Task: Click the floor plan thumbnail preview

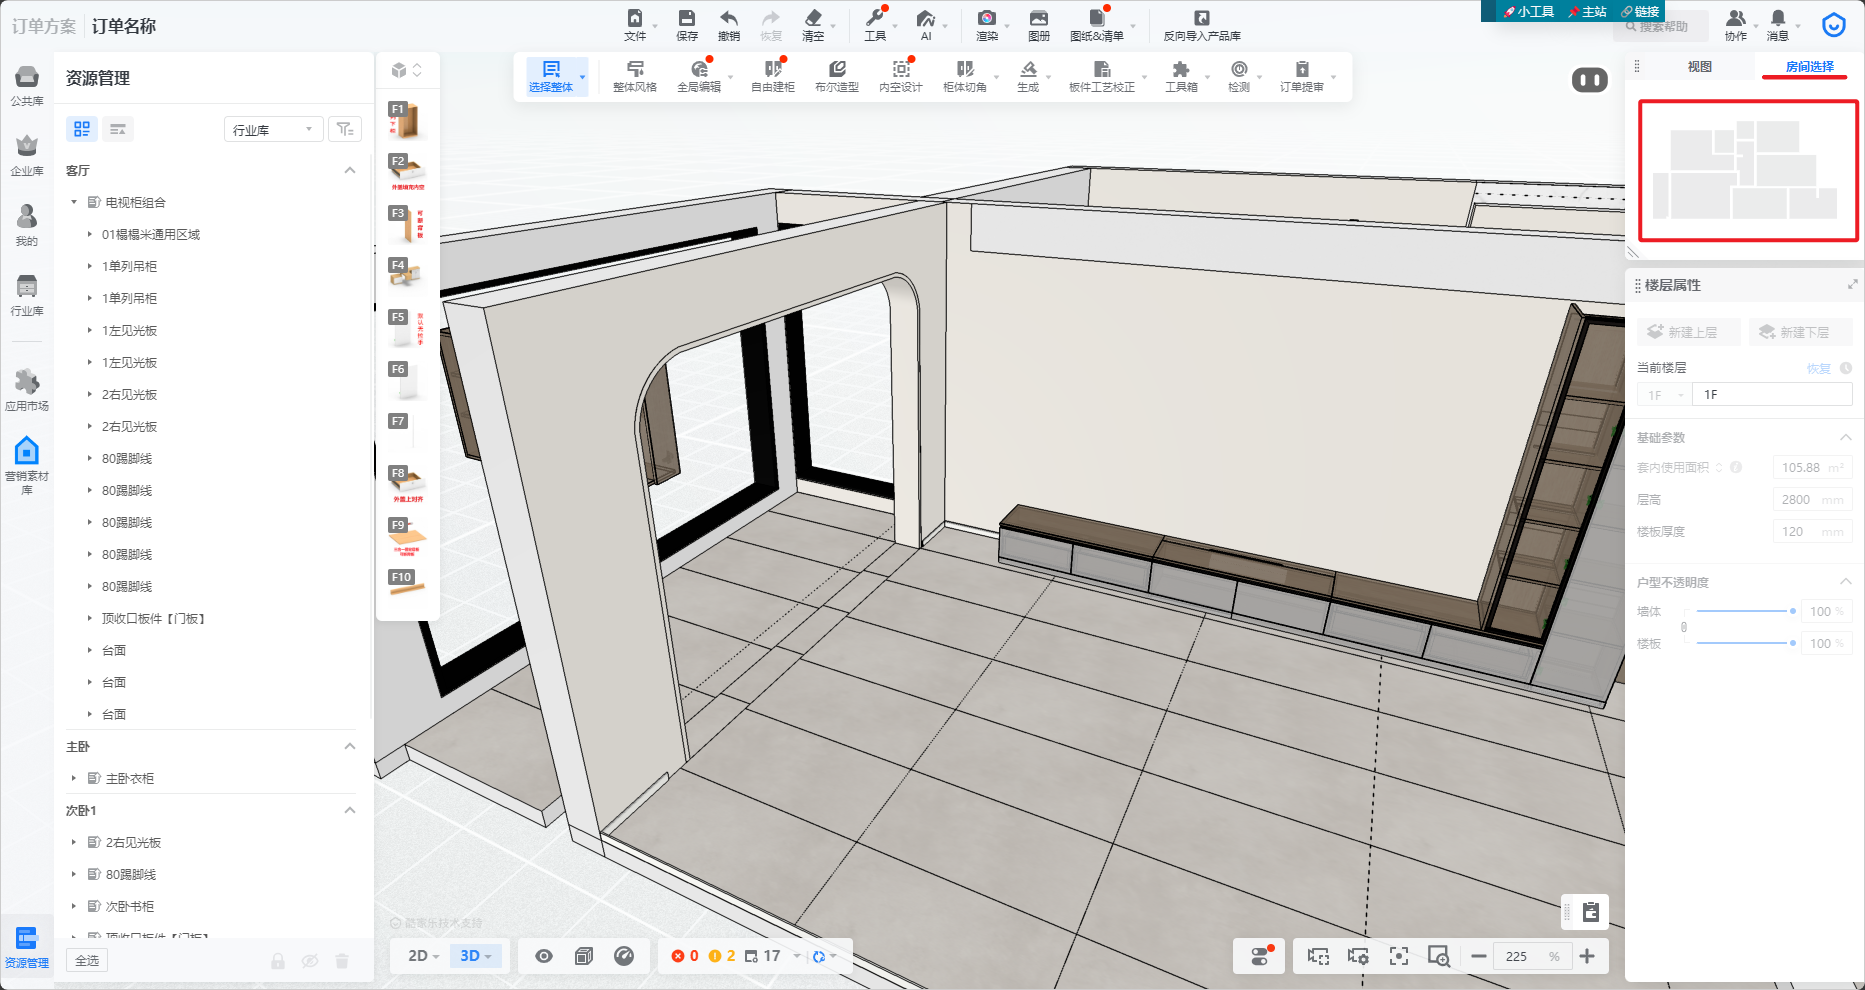Action: point(1747,171)
